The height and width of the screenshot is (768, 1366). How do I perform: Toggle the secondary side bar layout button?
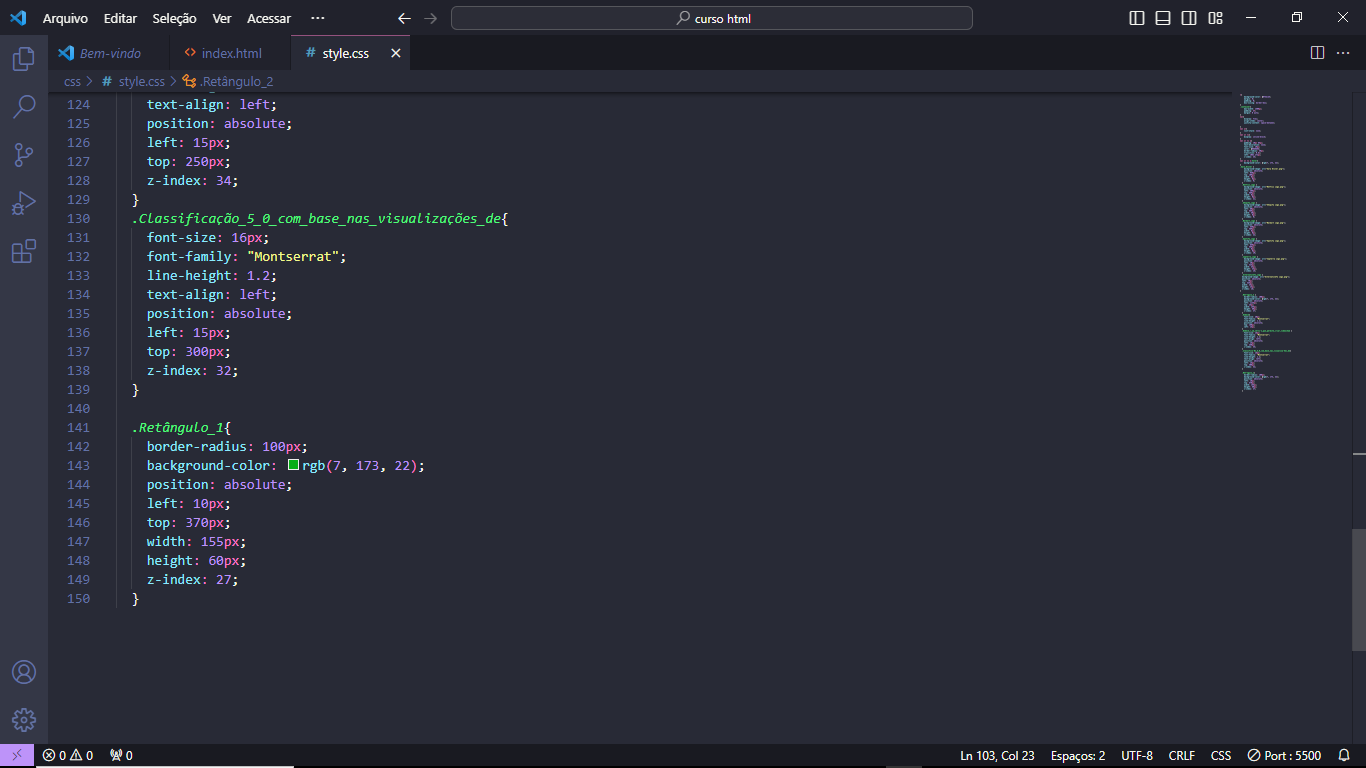[x=1189, y=18]
